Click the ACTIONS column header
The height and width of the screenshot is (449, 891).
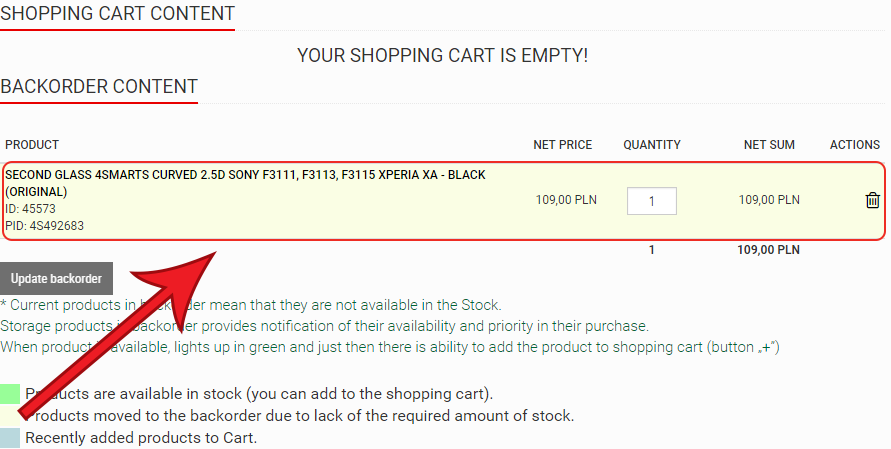855,145
